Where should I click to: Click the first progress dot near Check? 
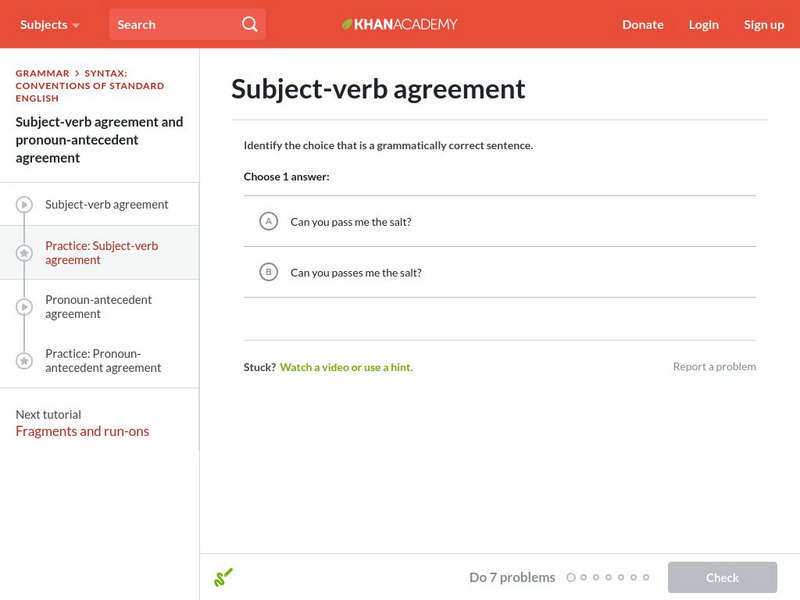coord(572,577)
